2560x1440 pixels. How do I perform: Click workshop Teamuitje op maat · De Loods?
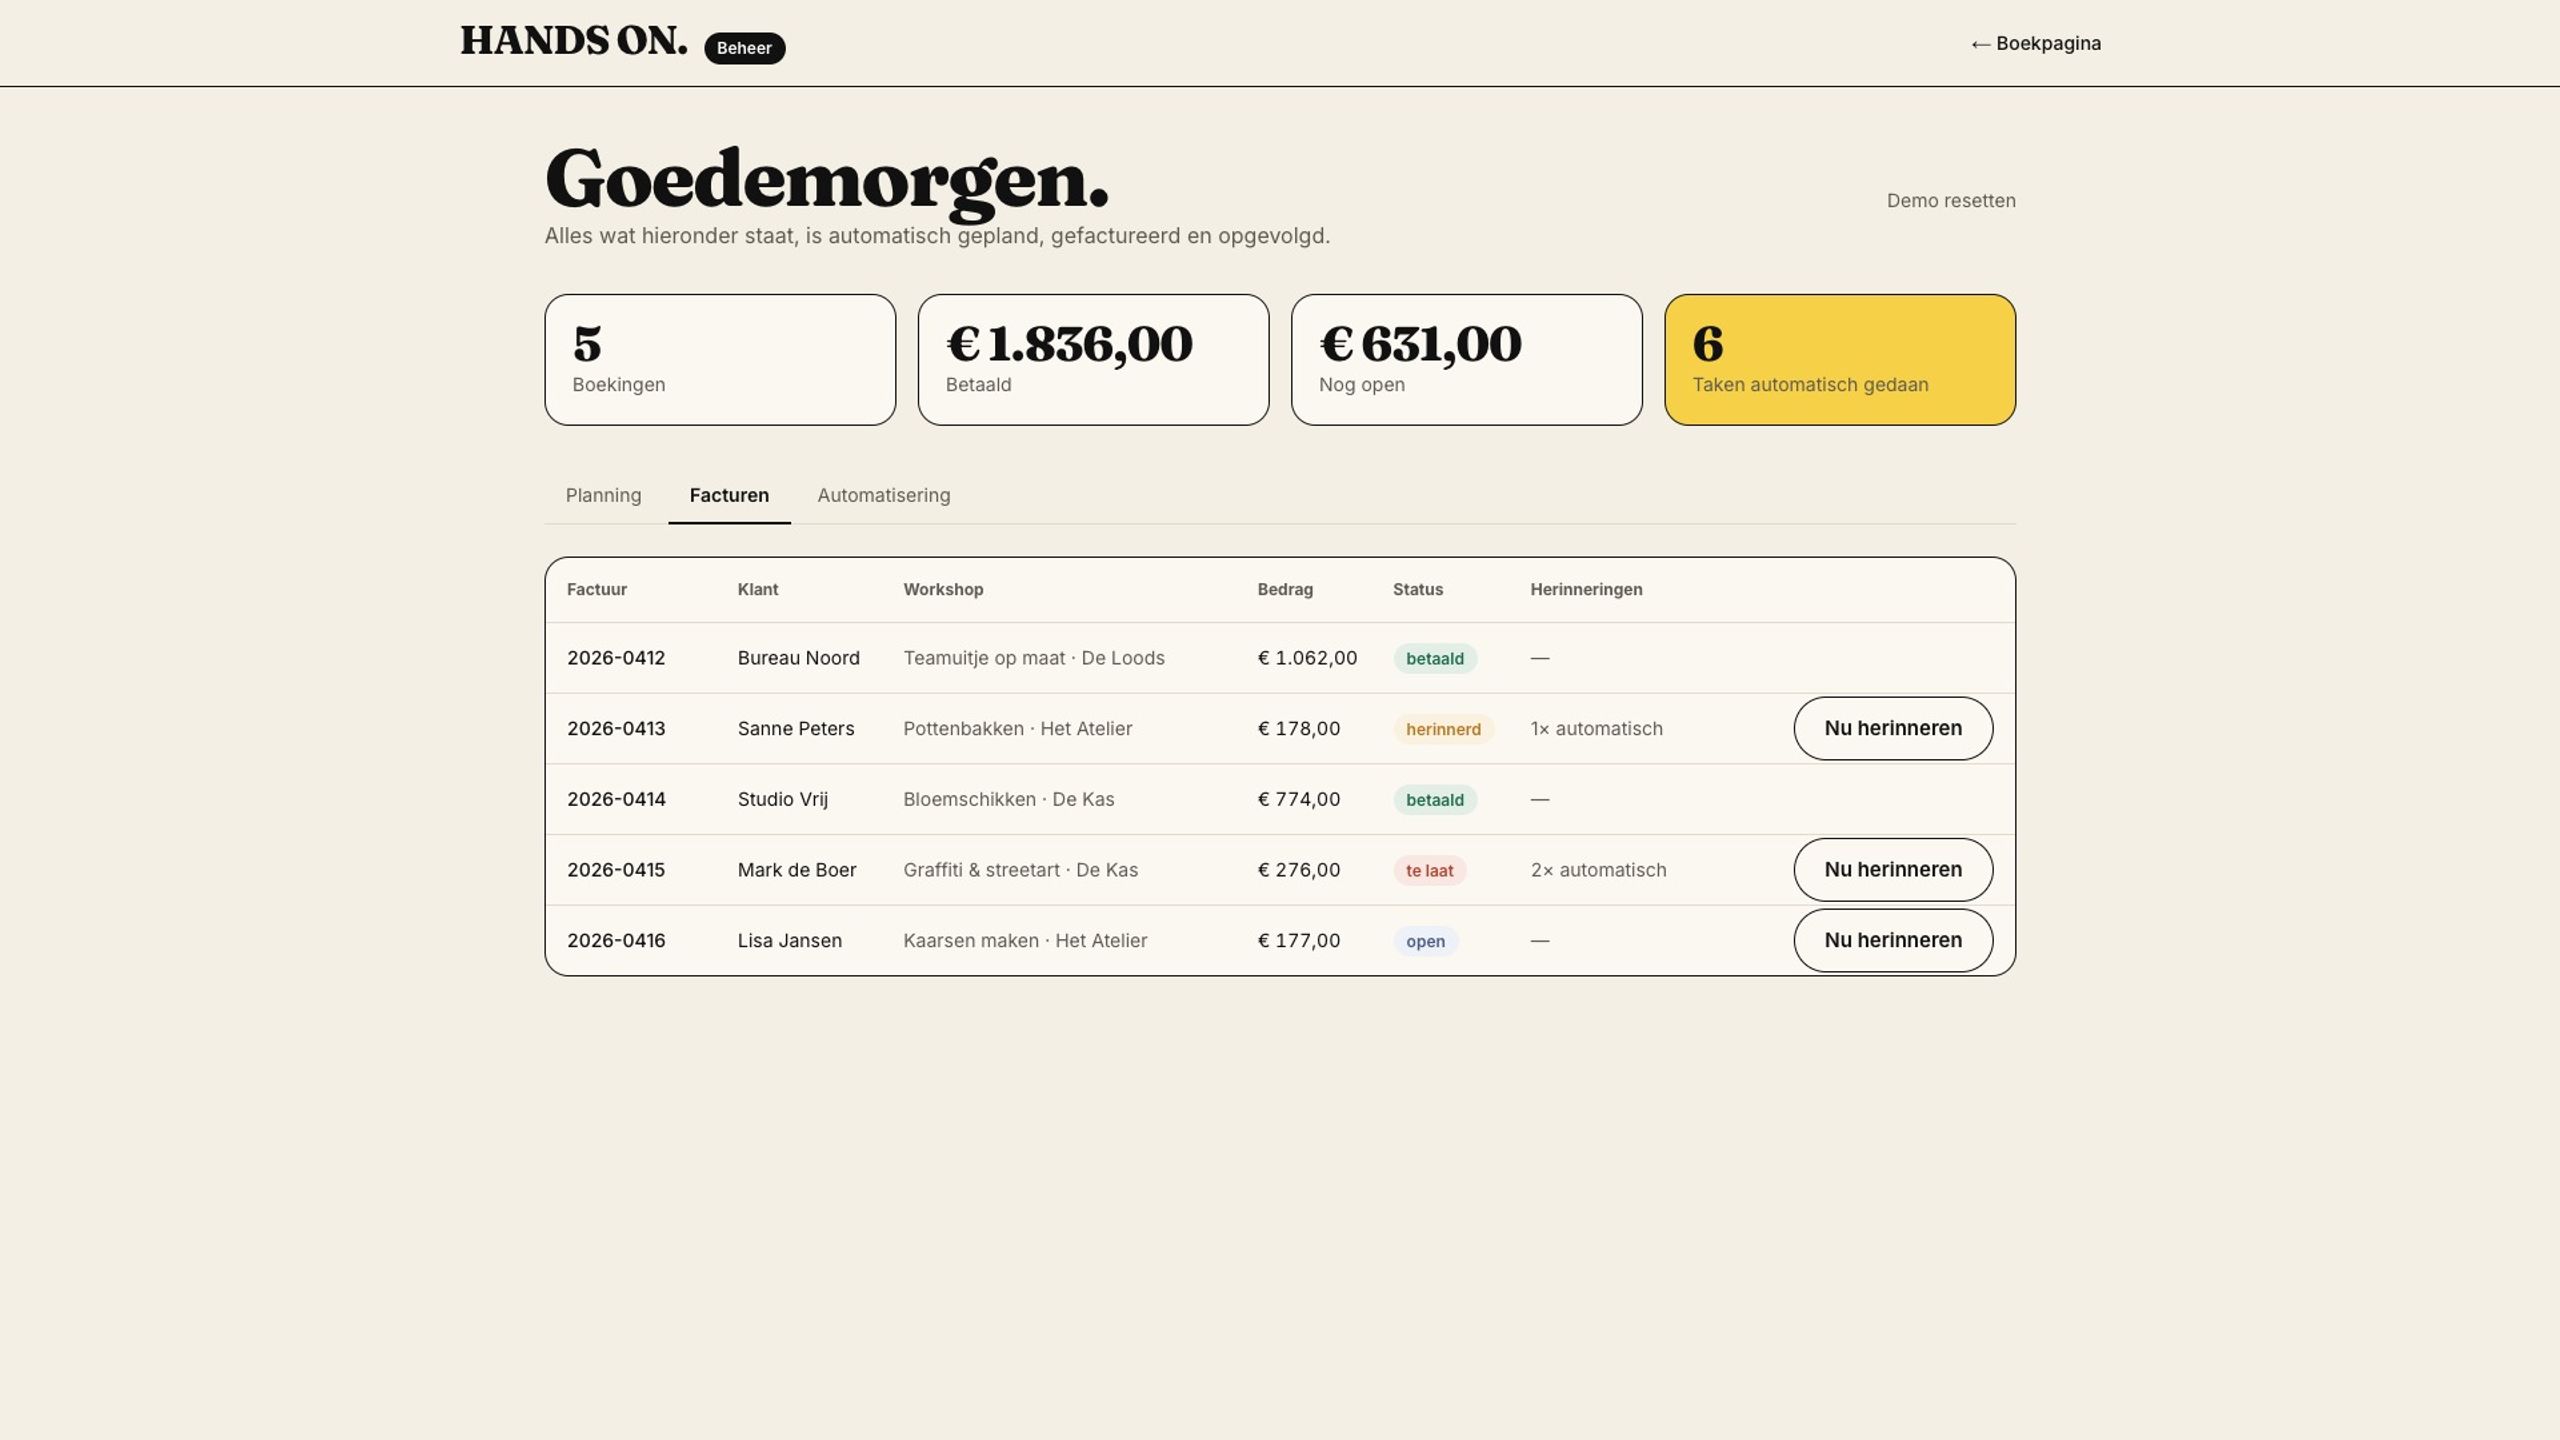point(1034,658)
